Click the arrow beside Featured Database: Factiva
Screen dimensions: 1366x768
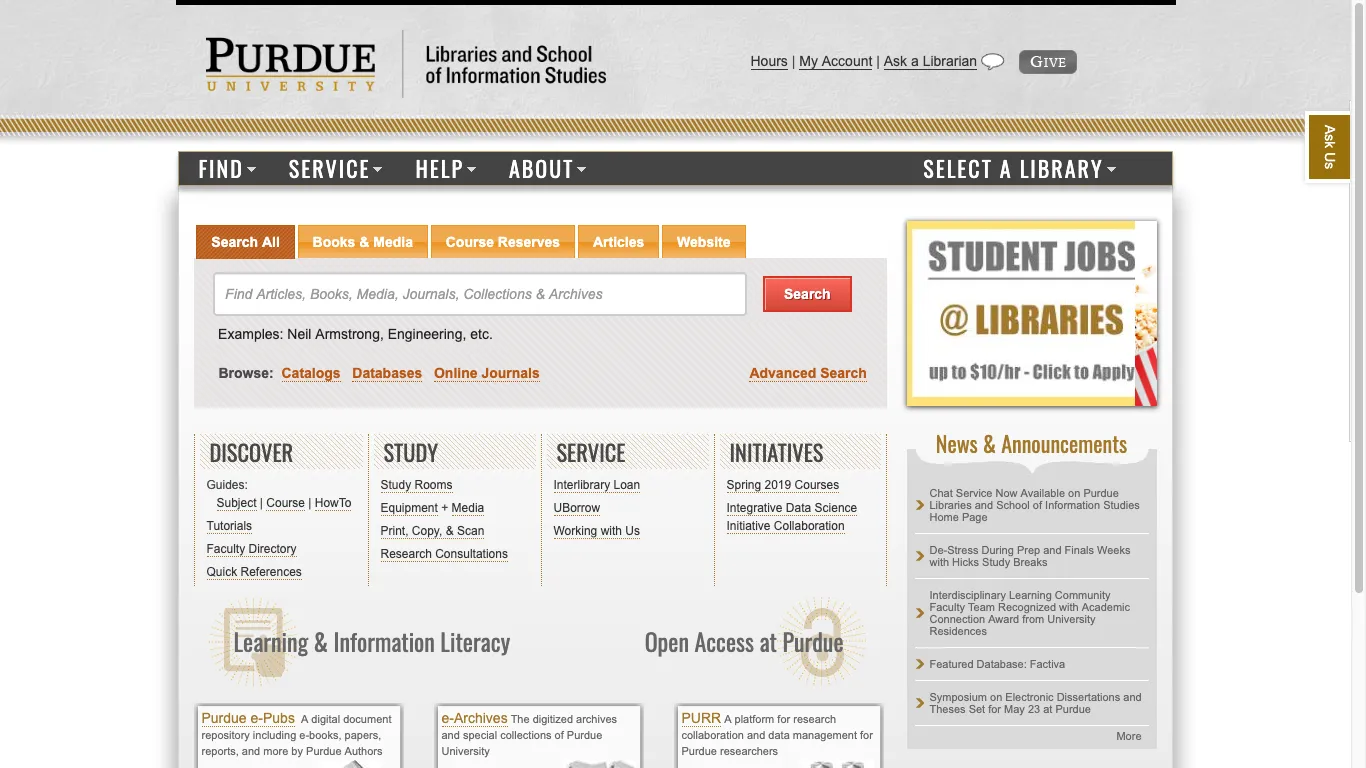(x=920, y=663)
